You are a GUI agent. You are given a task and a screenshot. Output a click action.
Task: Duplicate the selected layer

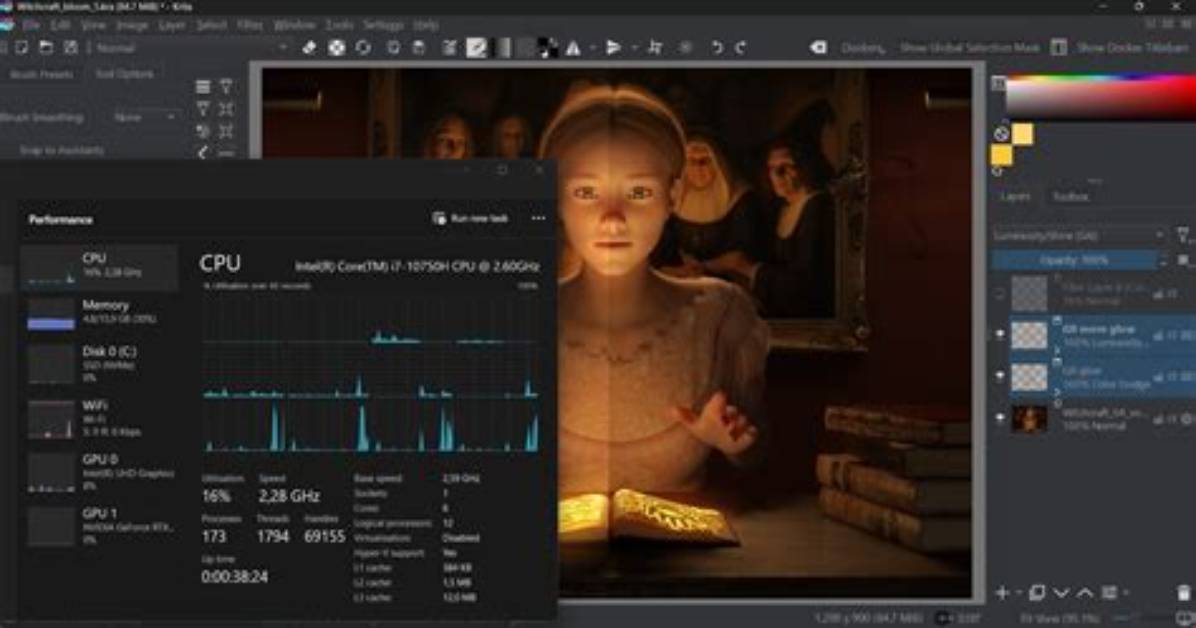1037,593
